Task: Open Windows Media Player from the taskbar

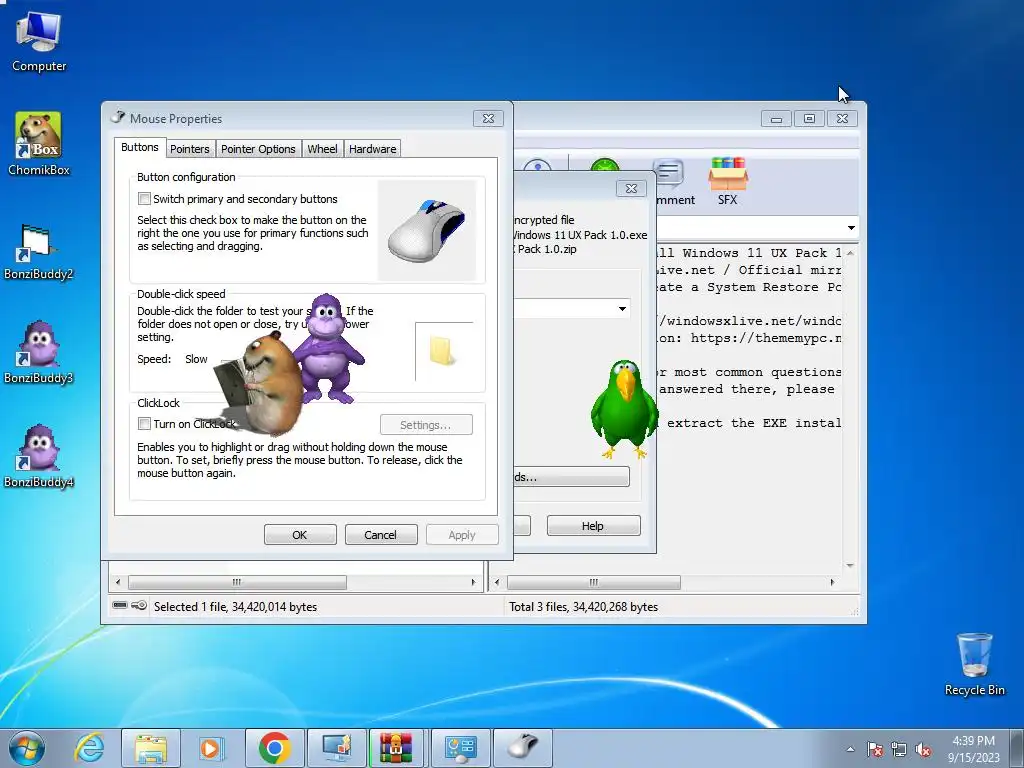Action: (211, 748)
